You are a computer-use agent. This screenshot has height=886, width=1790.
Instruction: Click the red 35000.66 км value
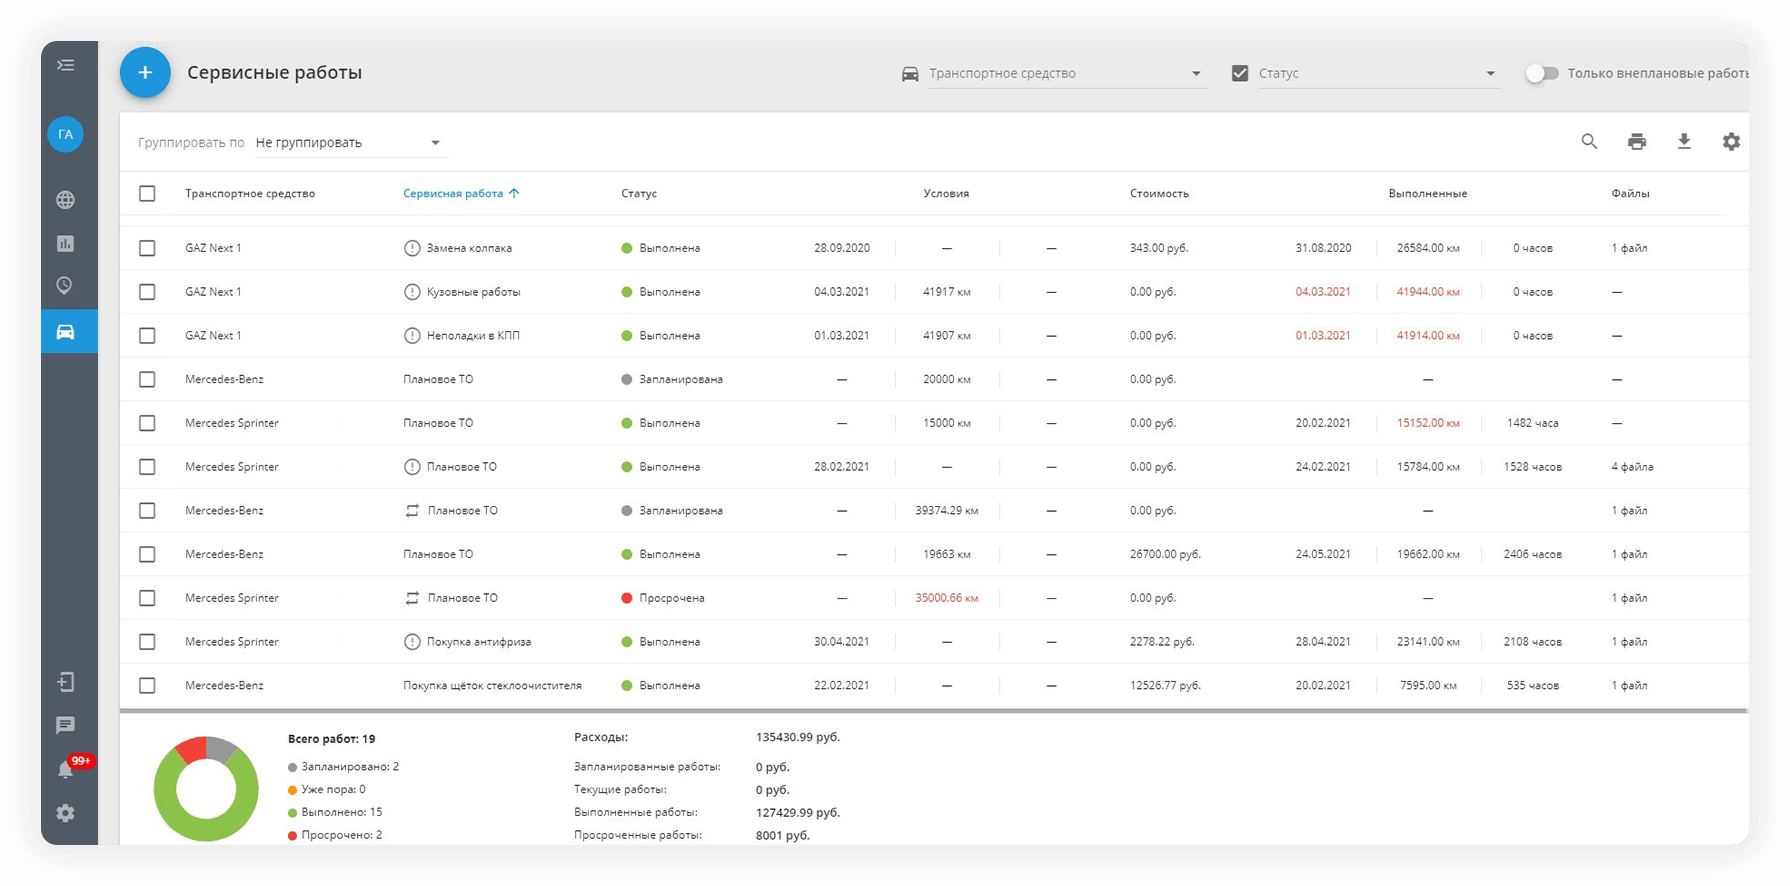point(947,598)
